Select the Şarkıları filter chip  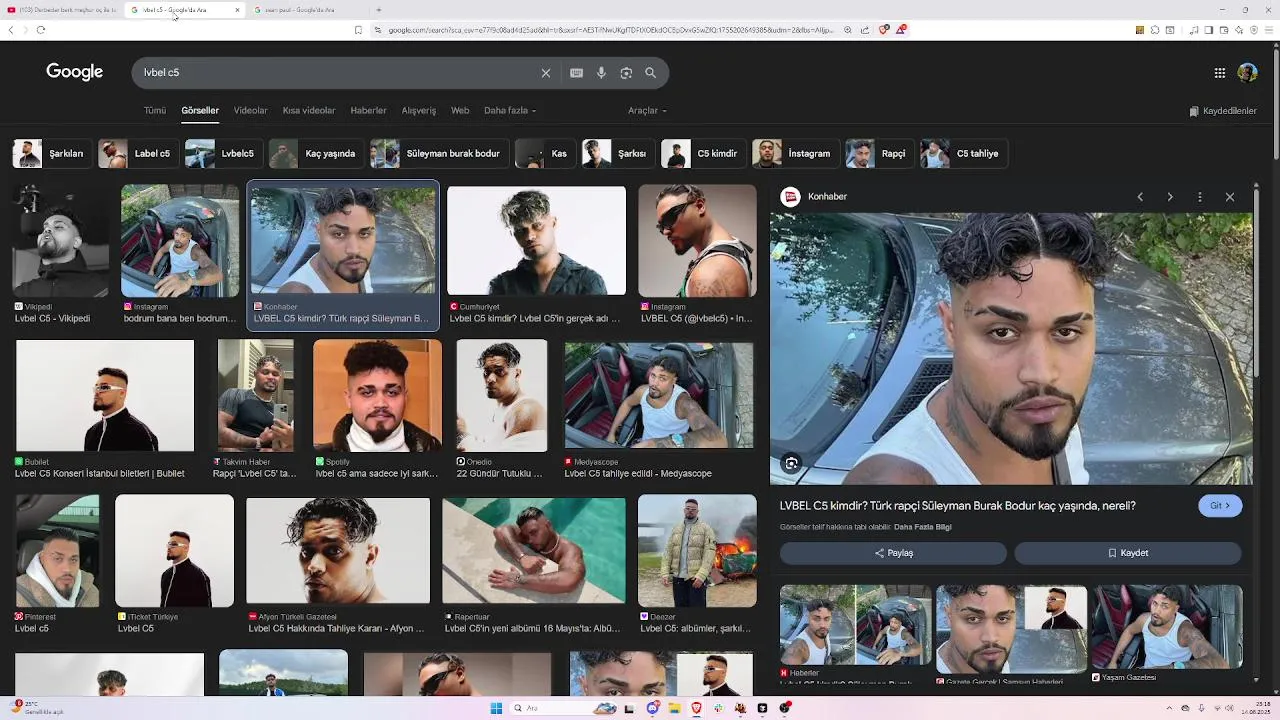coord(50,154)
